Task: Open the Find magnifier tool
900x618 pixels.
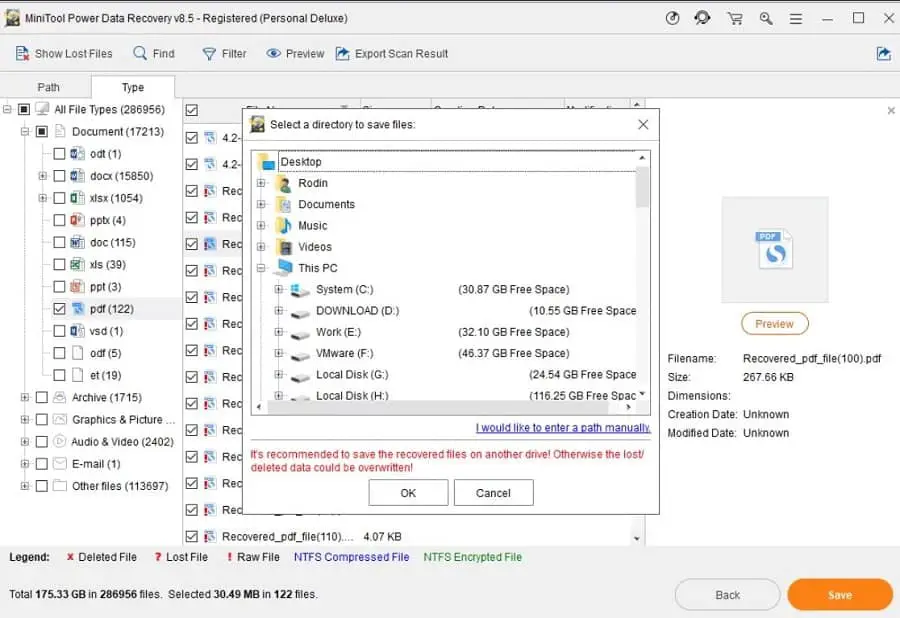Action: 141,54
